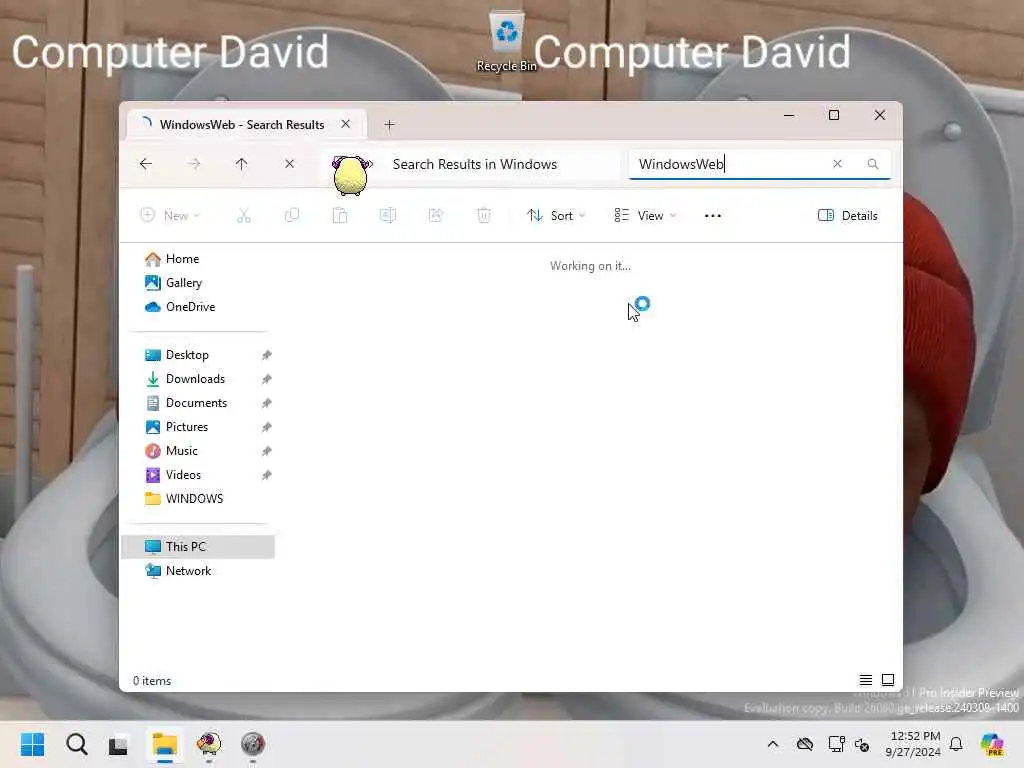Open the Sort dropdown
The height and width of the screenshot is (768, 1024).
pos(556,216)
